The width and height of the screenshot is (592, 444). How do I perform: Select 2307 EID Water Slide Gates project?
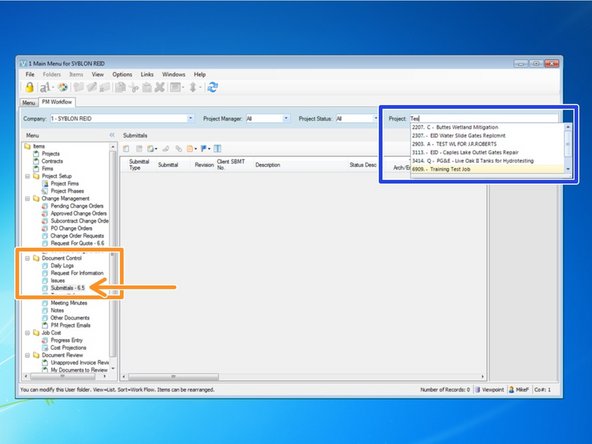pyautogui.click(x=487, y=136)
